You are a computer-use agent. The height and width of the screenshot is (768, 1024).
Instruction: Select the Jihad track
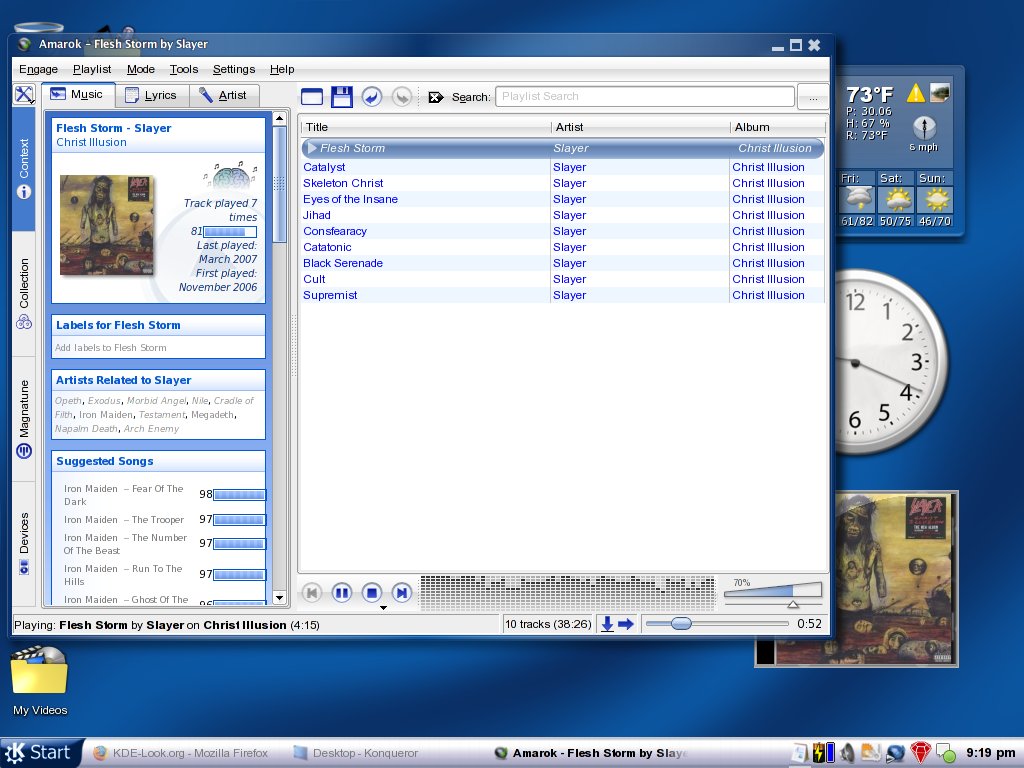click(562, 216)
